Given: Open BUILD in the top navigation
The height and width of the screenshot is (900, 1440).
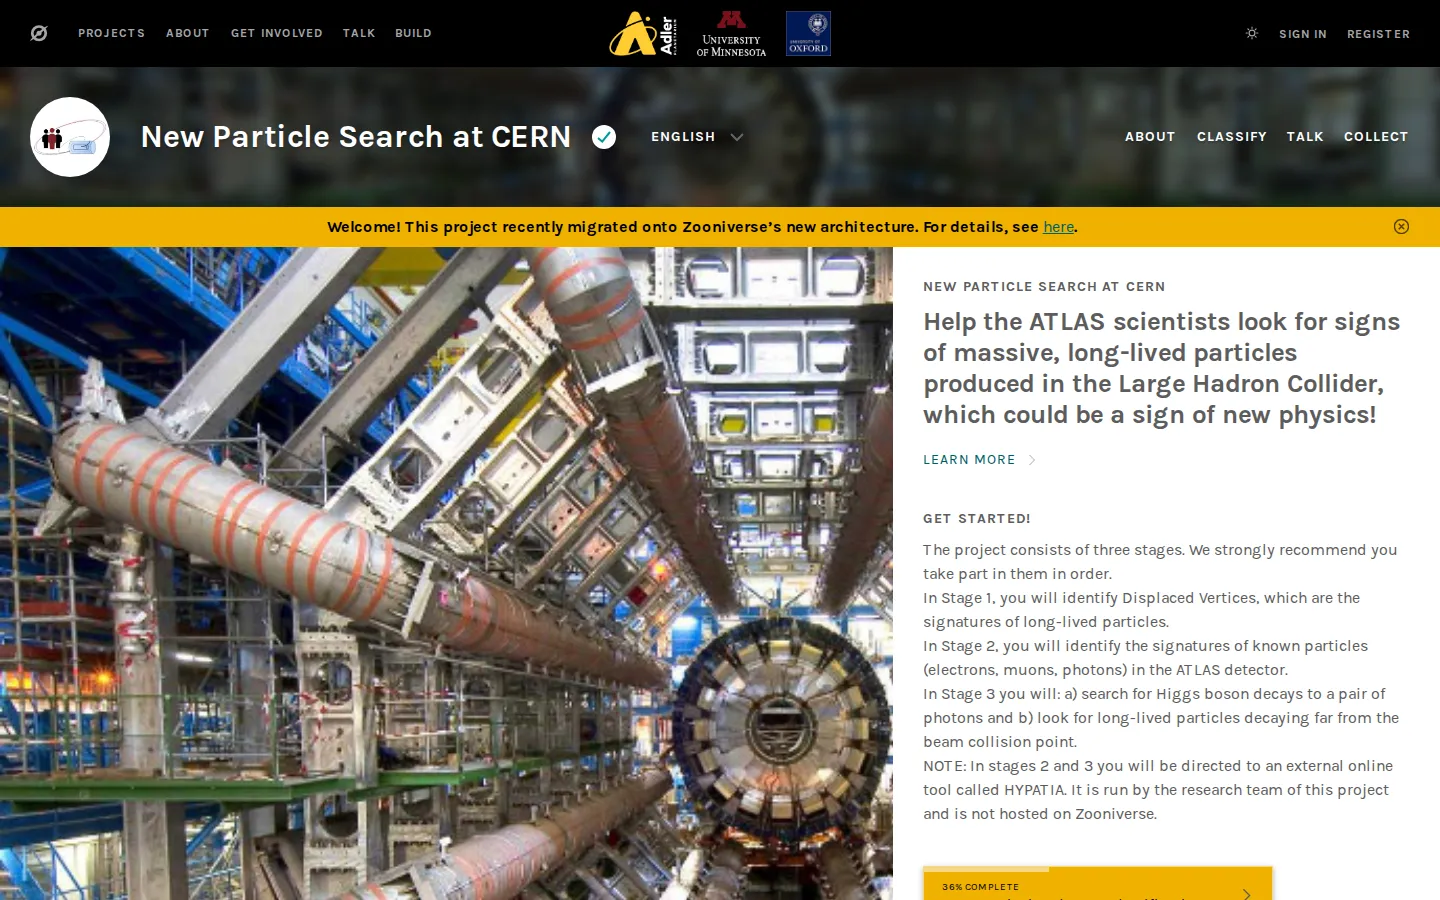Looking at the screenshot, I should point(413,33).
